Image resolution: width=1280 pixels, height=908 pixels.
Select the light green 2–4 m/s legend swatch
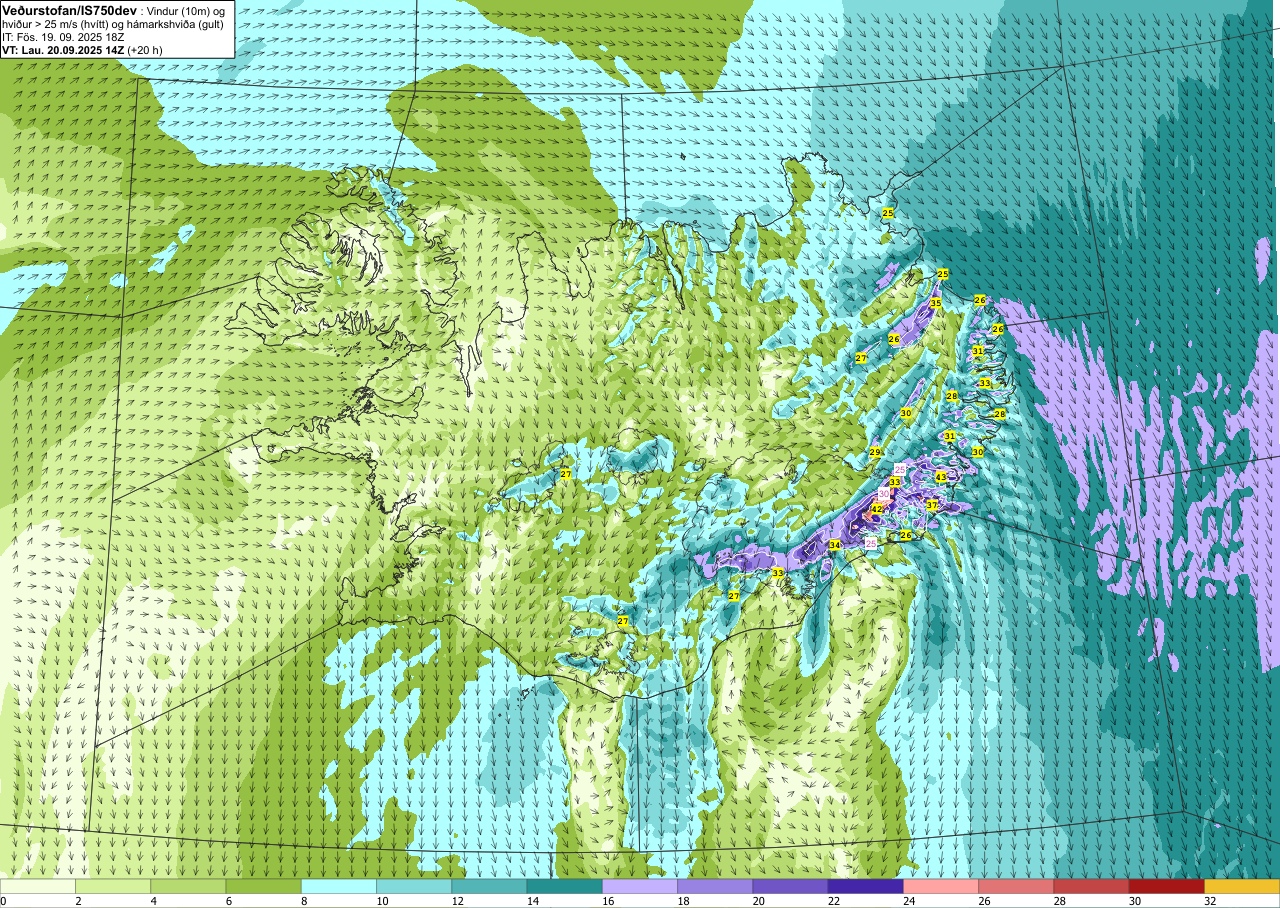[113, 886]
